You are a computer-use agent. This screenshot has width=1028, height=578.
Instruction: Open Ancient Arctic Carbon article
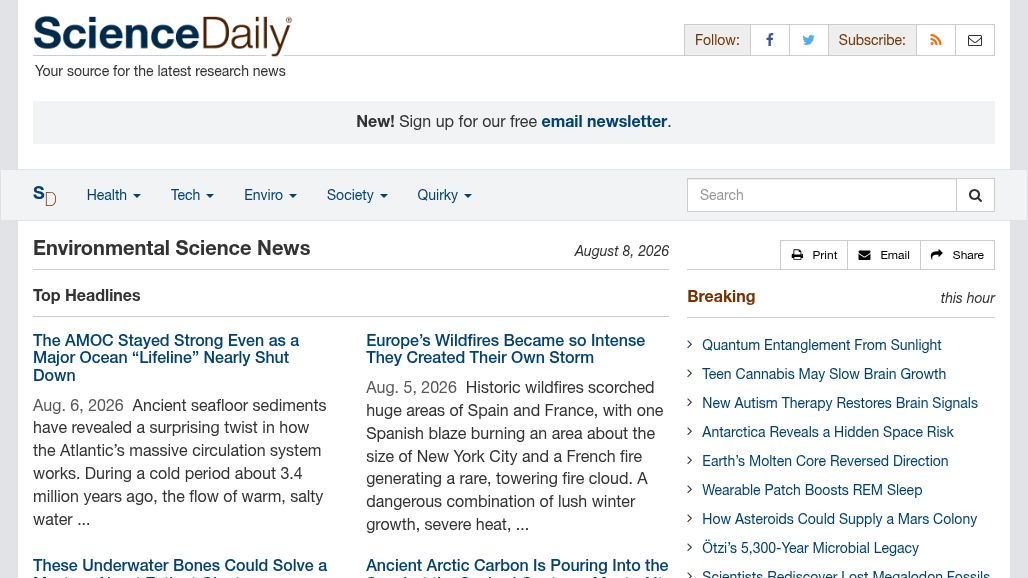(x=517, y=567)
